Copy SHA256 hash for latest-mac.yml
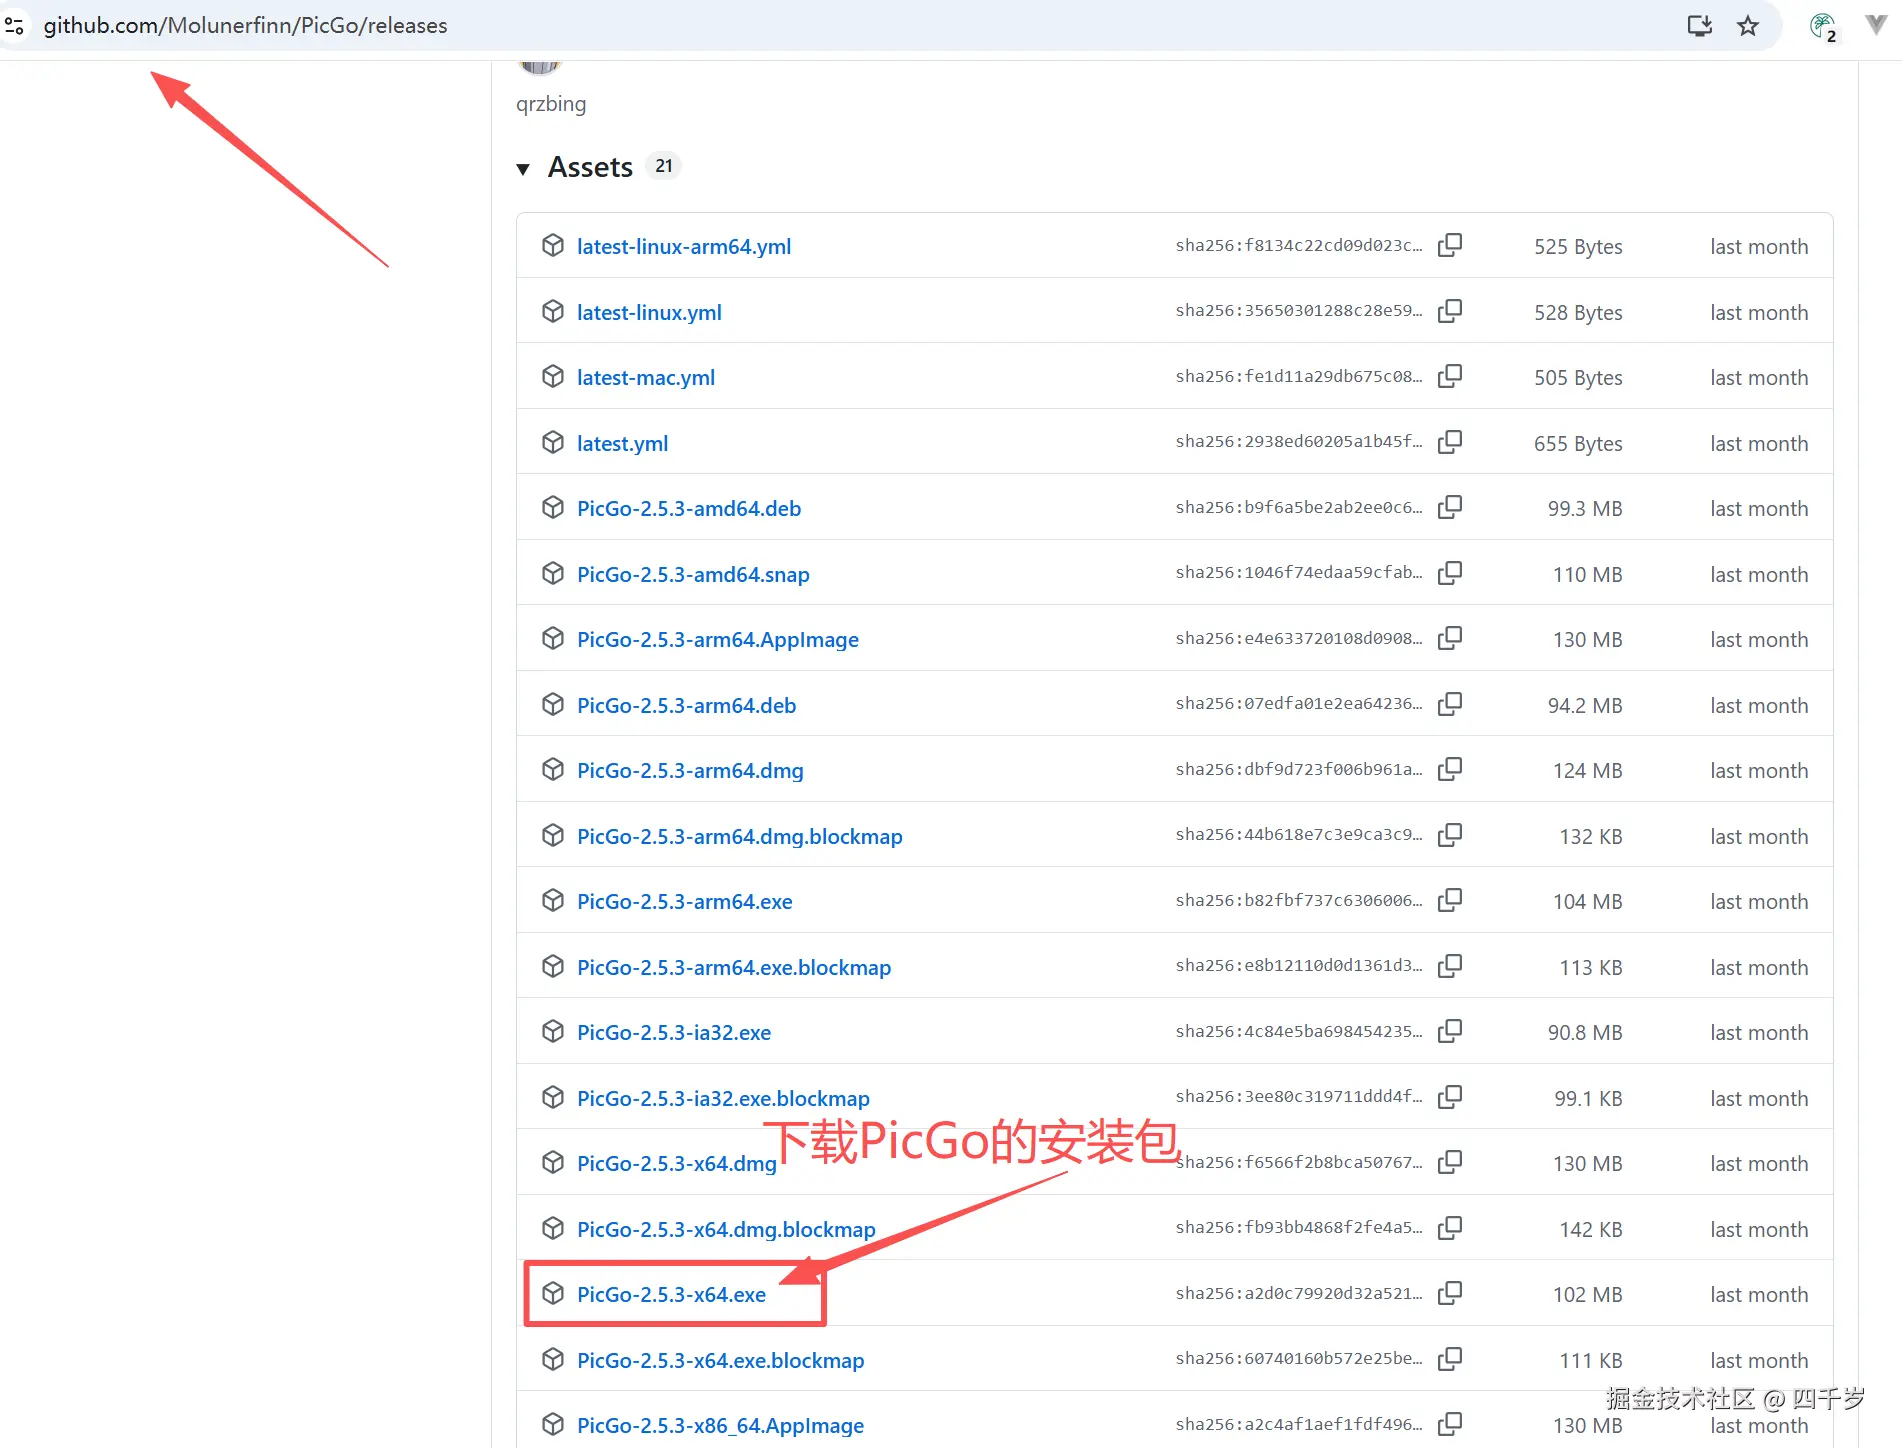 pos(1449,377)
